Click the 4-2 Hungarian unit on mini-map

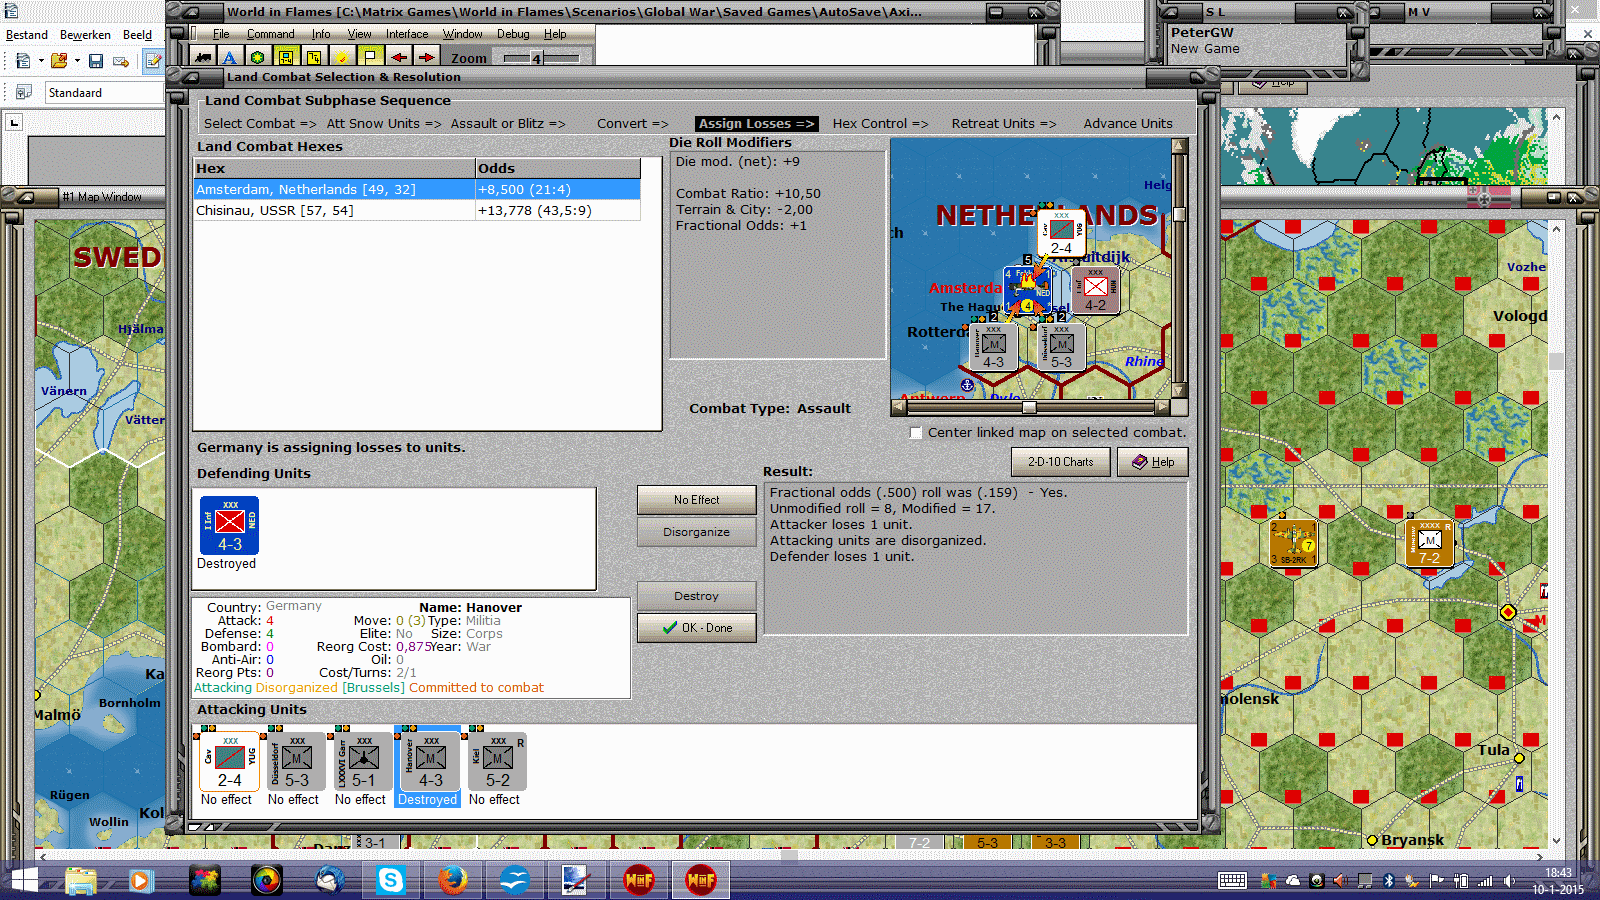point(1096,290)
